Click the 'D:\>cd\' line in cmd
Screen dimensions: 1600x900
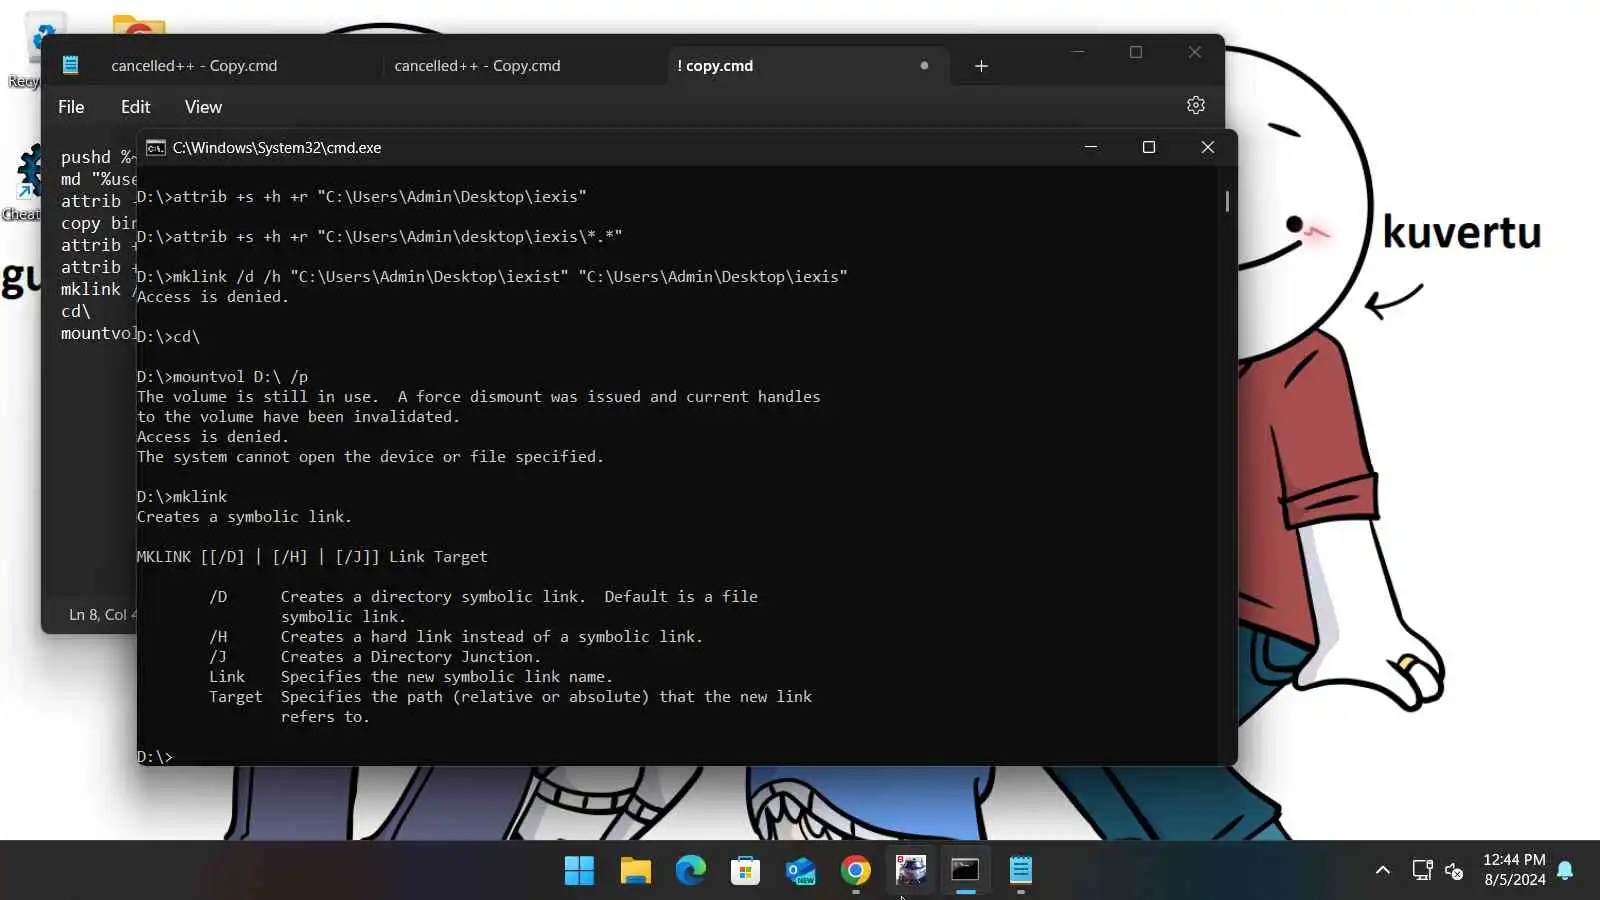coord(168,337)
